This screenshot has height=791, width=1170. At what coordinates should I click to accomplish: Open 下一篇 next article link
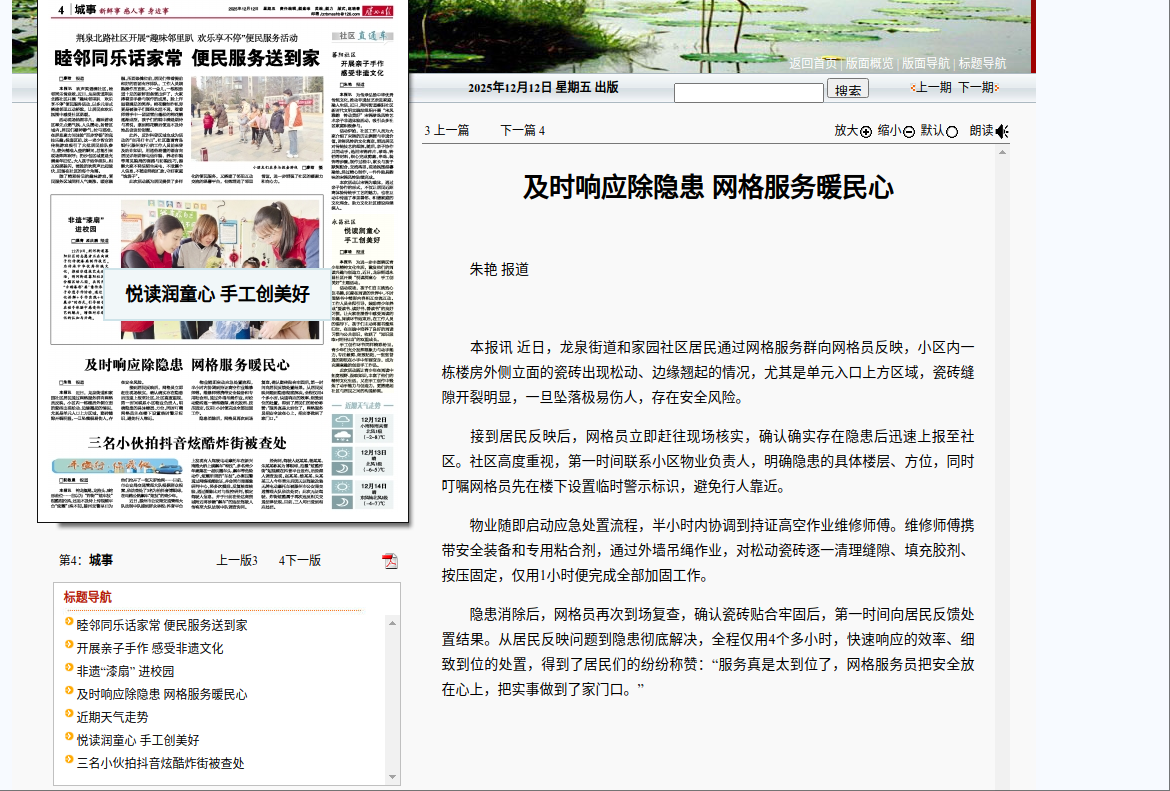[522, 131]
